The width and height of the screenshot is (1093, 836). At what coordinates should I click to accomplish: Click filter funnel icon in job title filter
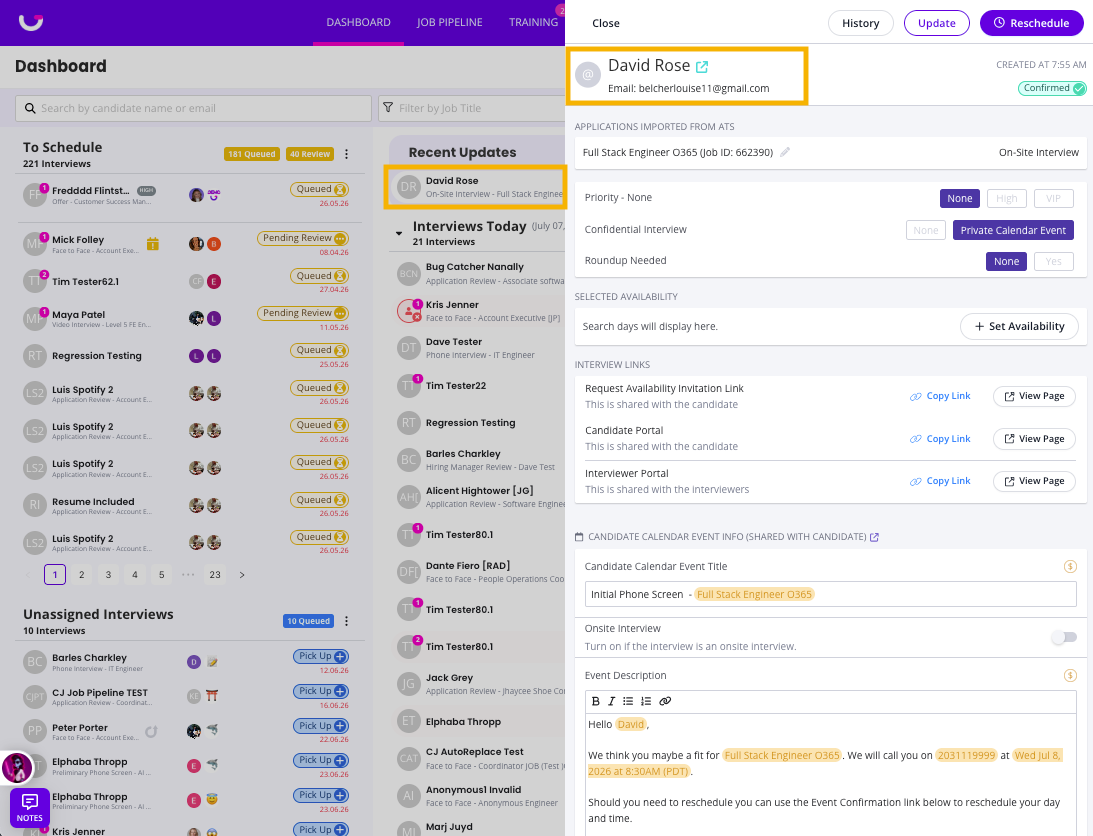tap(388, 108)
